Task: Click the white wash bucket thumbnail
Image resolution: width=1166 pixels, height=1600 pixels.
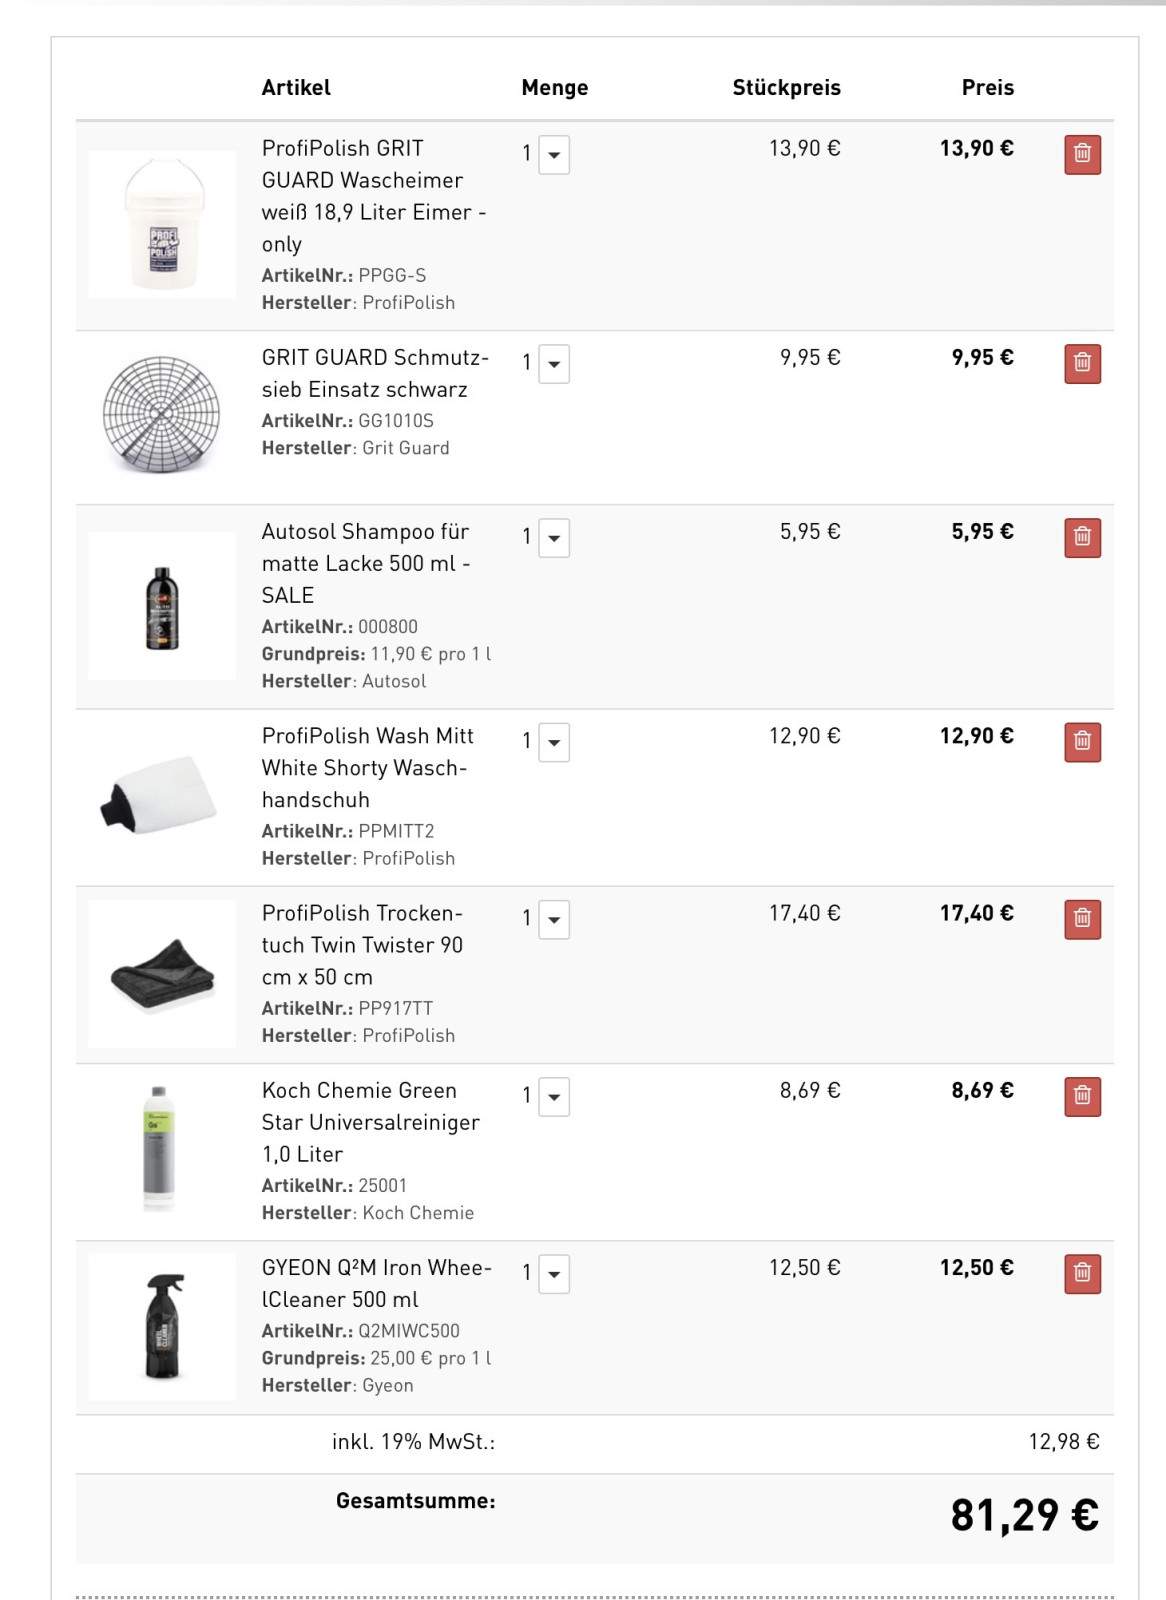Action: coord(162,225)
